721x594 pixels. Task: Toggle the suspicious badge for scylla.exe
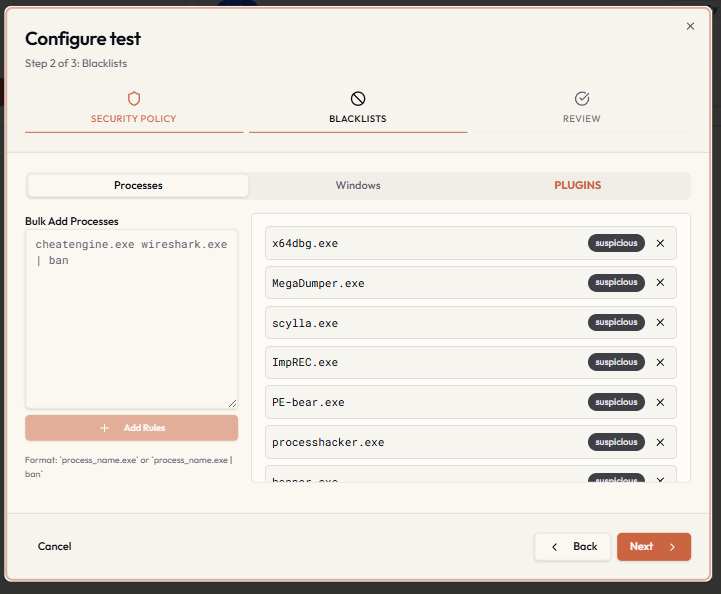(616, 322)
